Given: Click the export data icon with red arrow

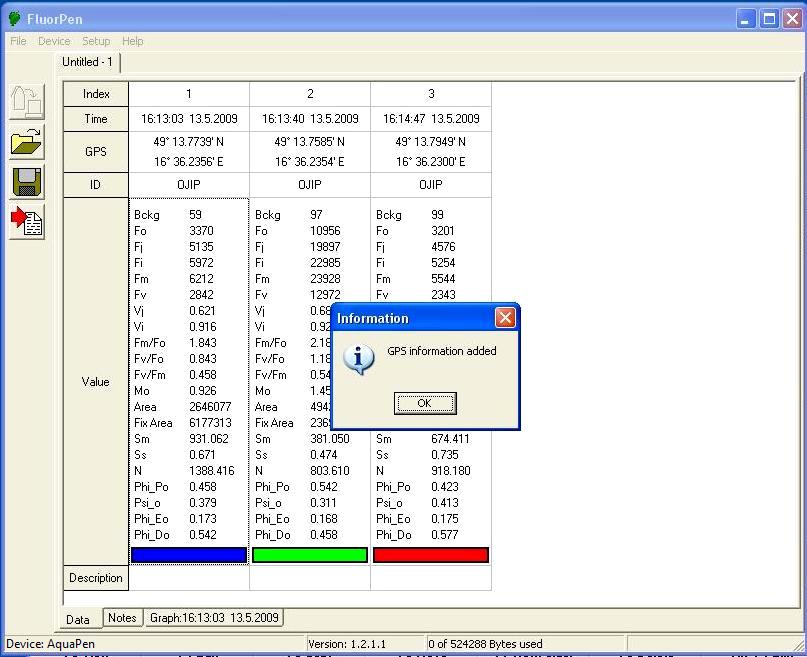Looking at the screenshot, I should click(27, 222).
